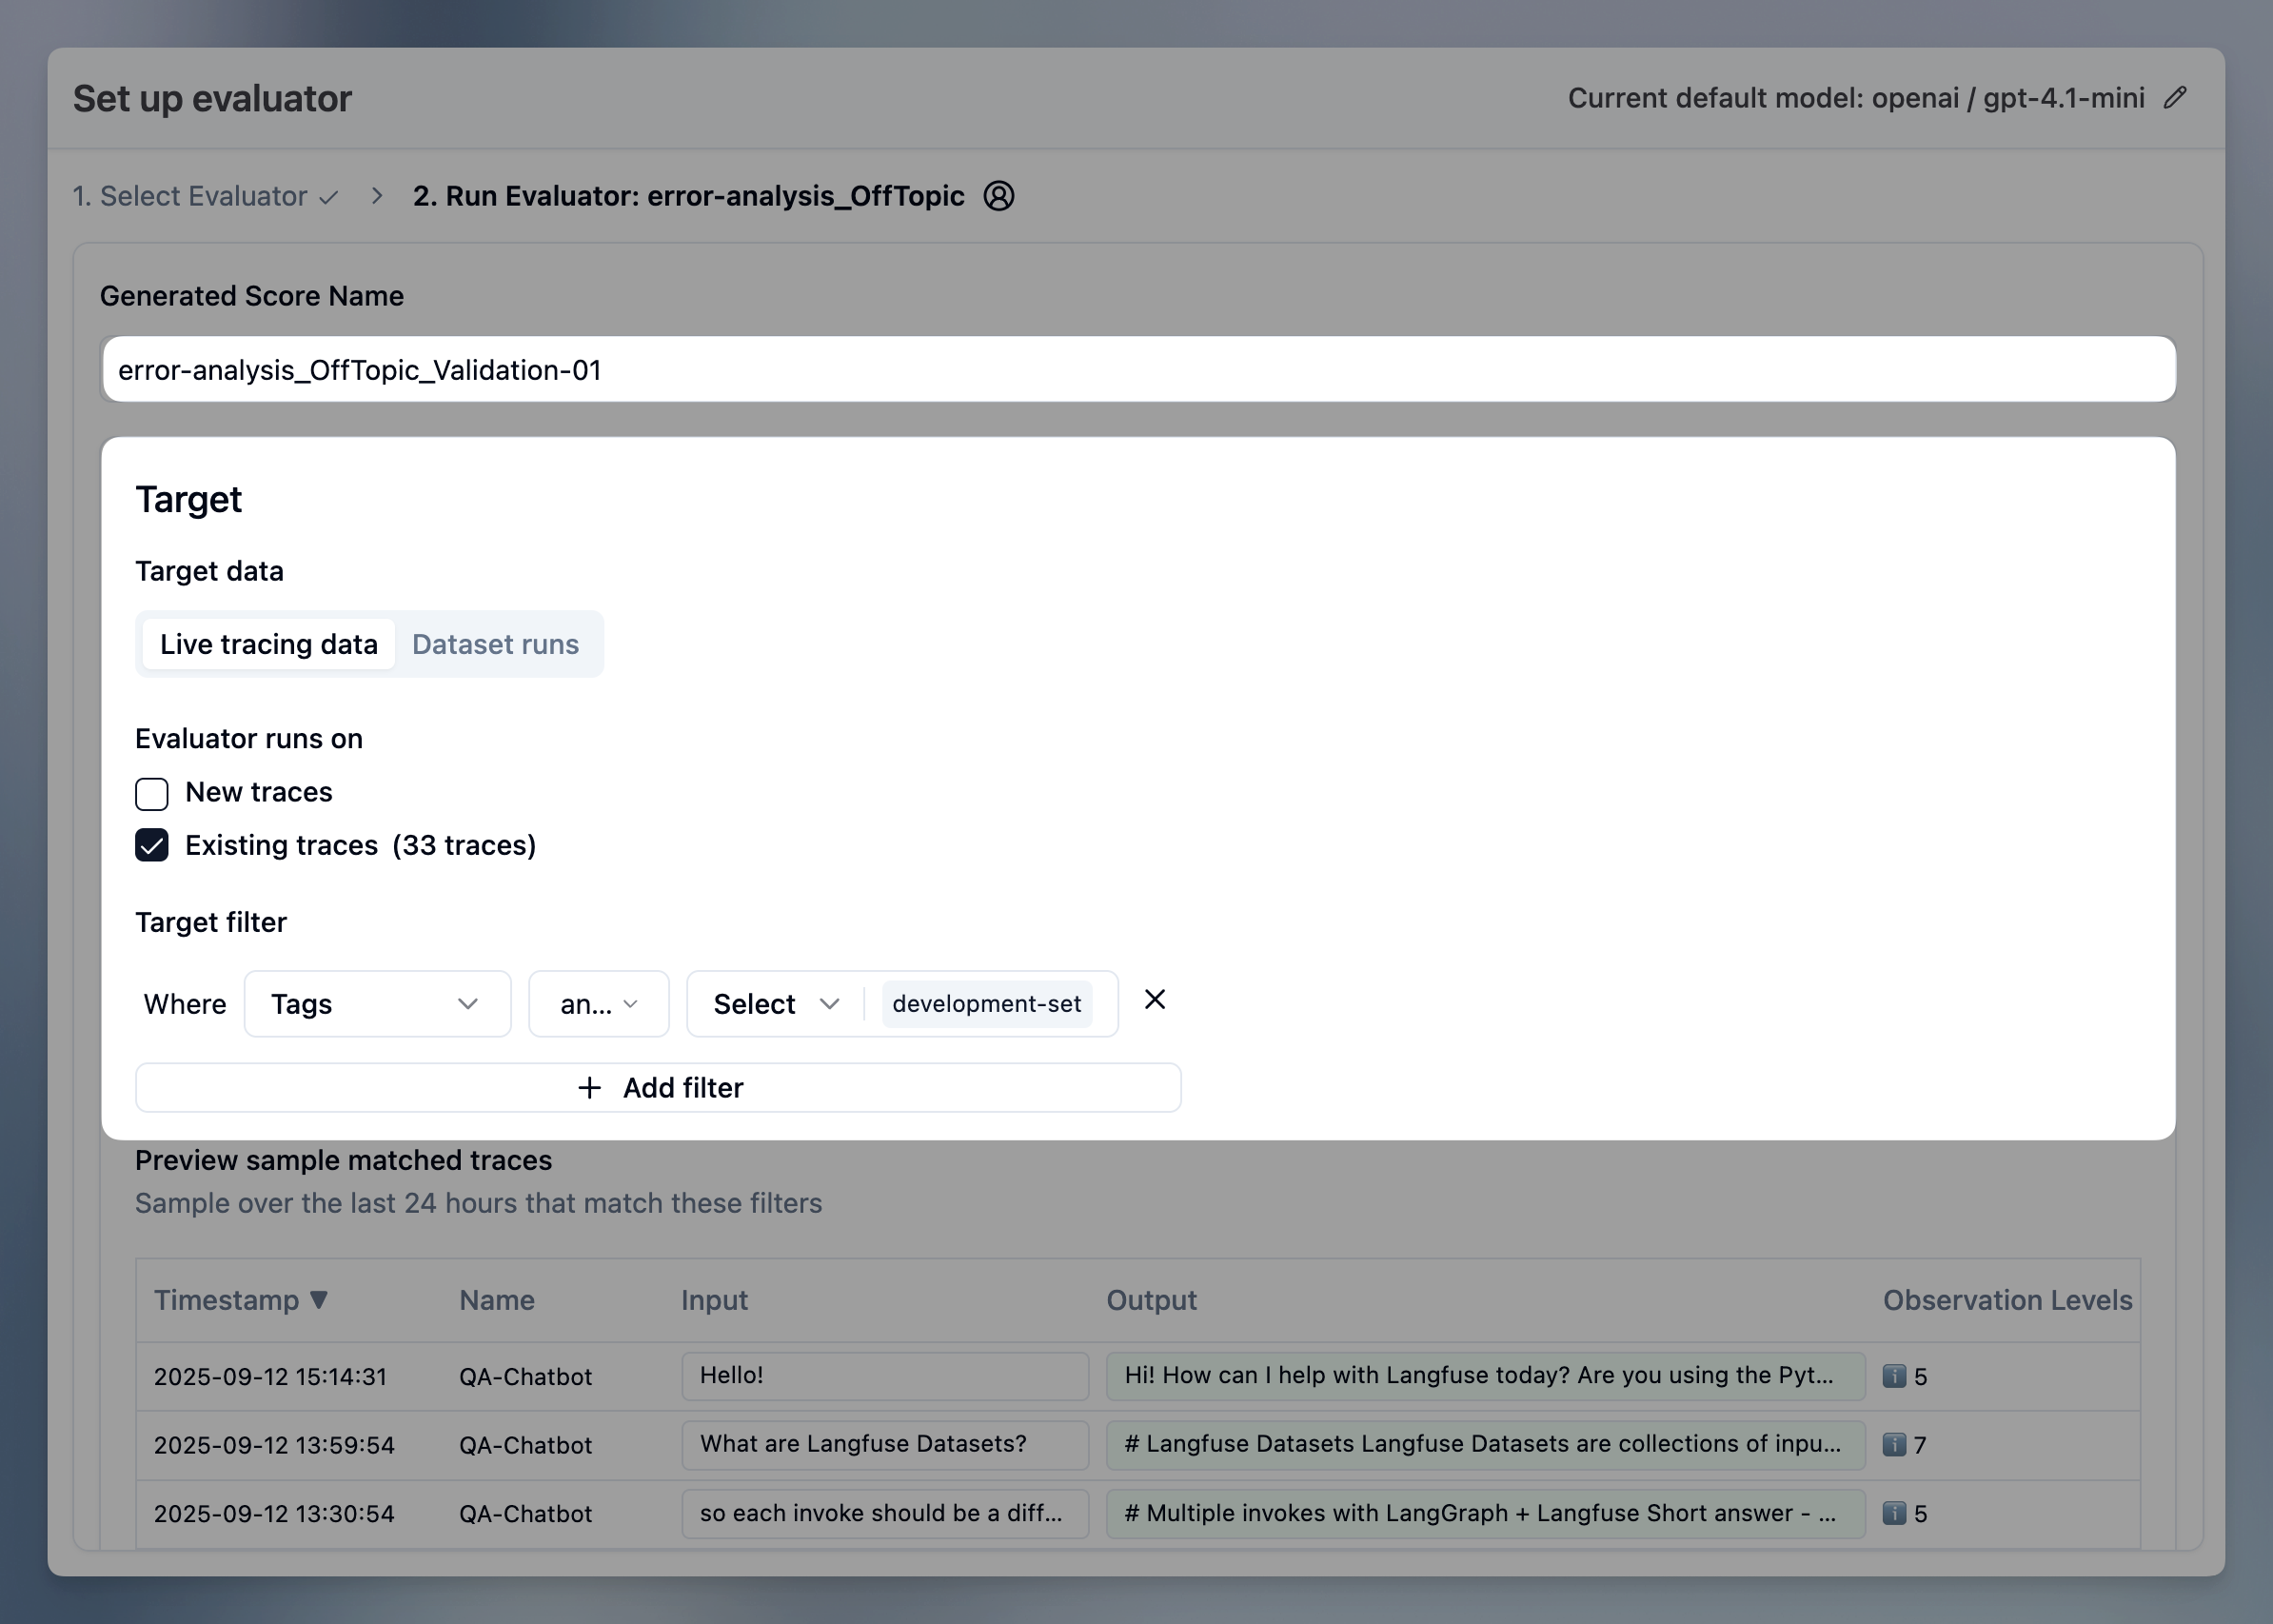Open the Tags filter dropdown
Screen dimensions: 2273x1624
[377, 1003]
